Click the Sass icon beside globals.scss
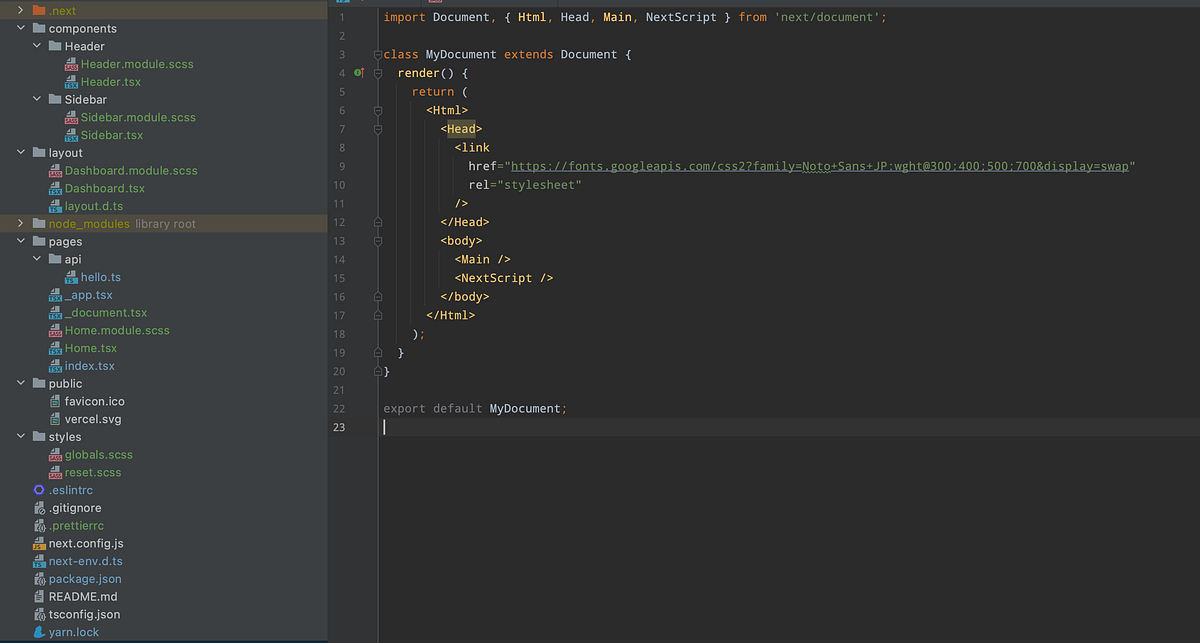Screen dimensions: 1200x643 [x=56, y=454]
